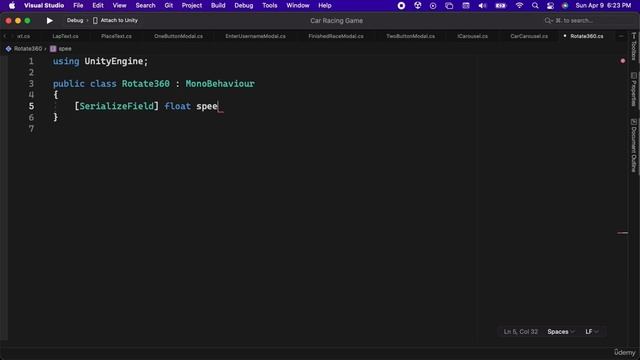Open the Apple menu
The image size is (640, 360).
click(12, 6)
